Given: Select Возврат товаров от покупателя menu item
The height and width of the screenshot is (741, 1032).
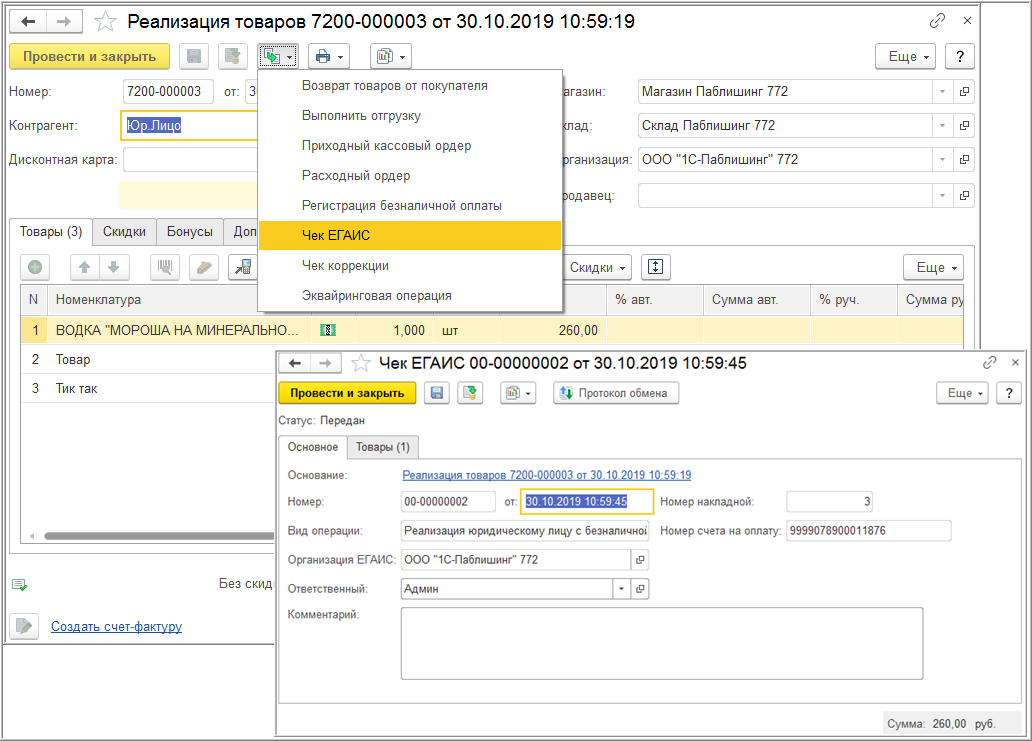Looking at the screenshot, I should [x=410, y=86].
